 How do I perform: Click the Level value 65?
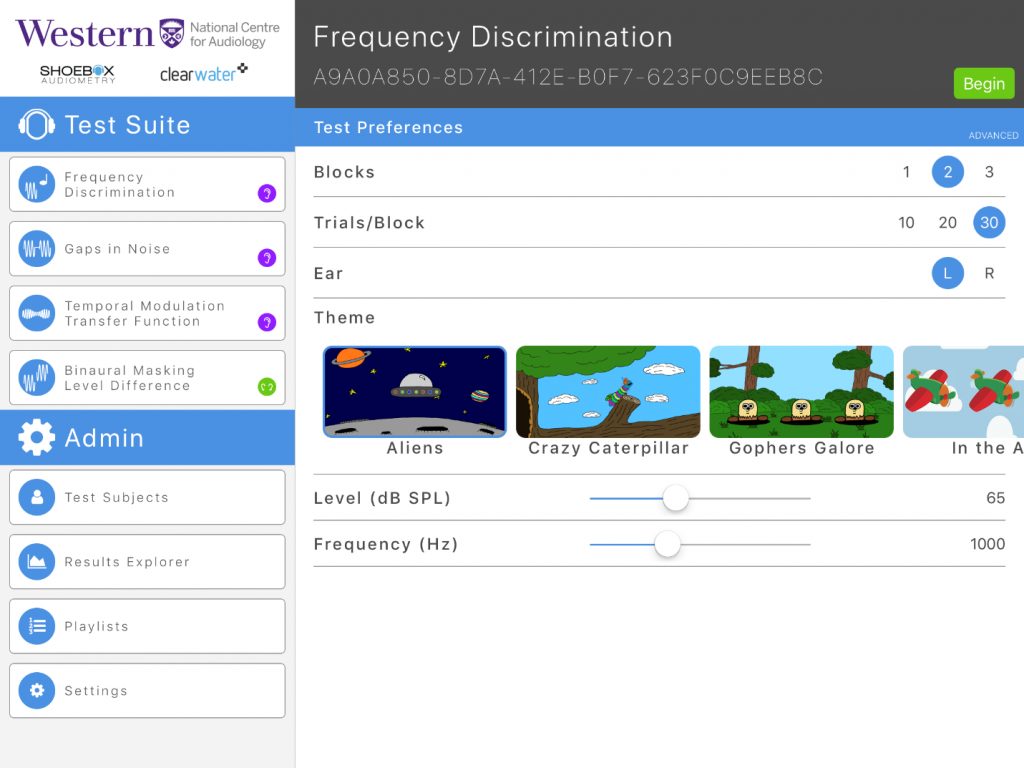point(995,498)
